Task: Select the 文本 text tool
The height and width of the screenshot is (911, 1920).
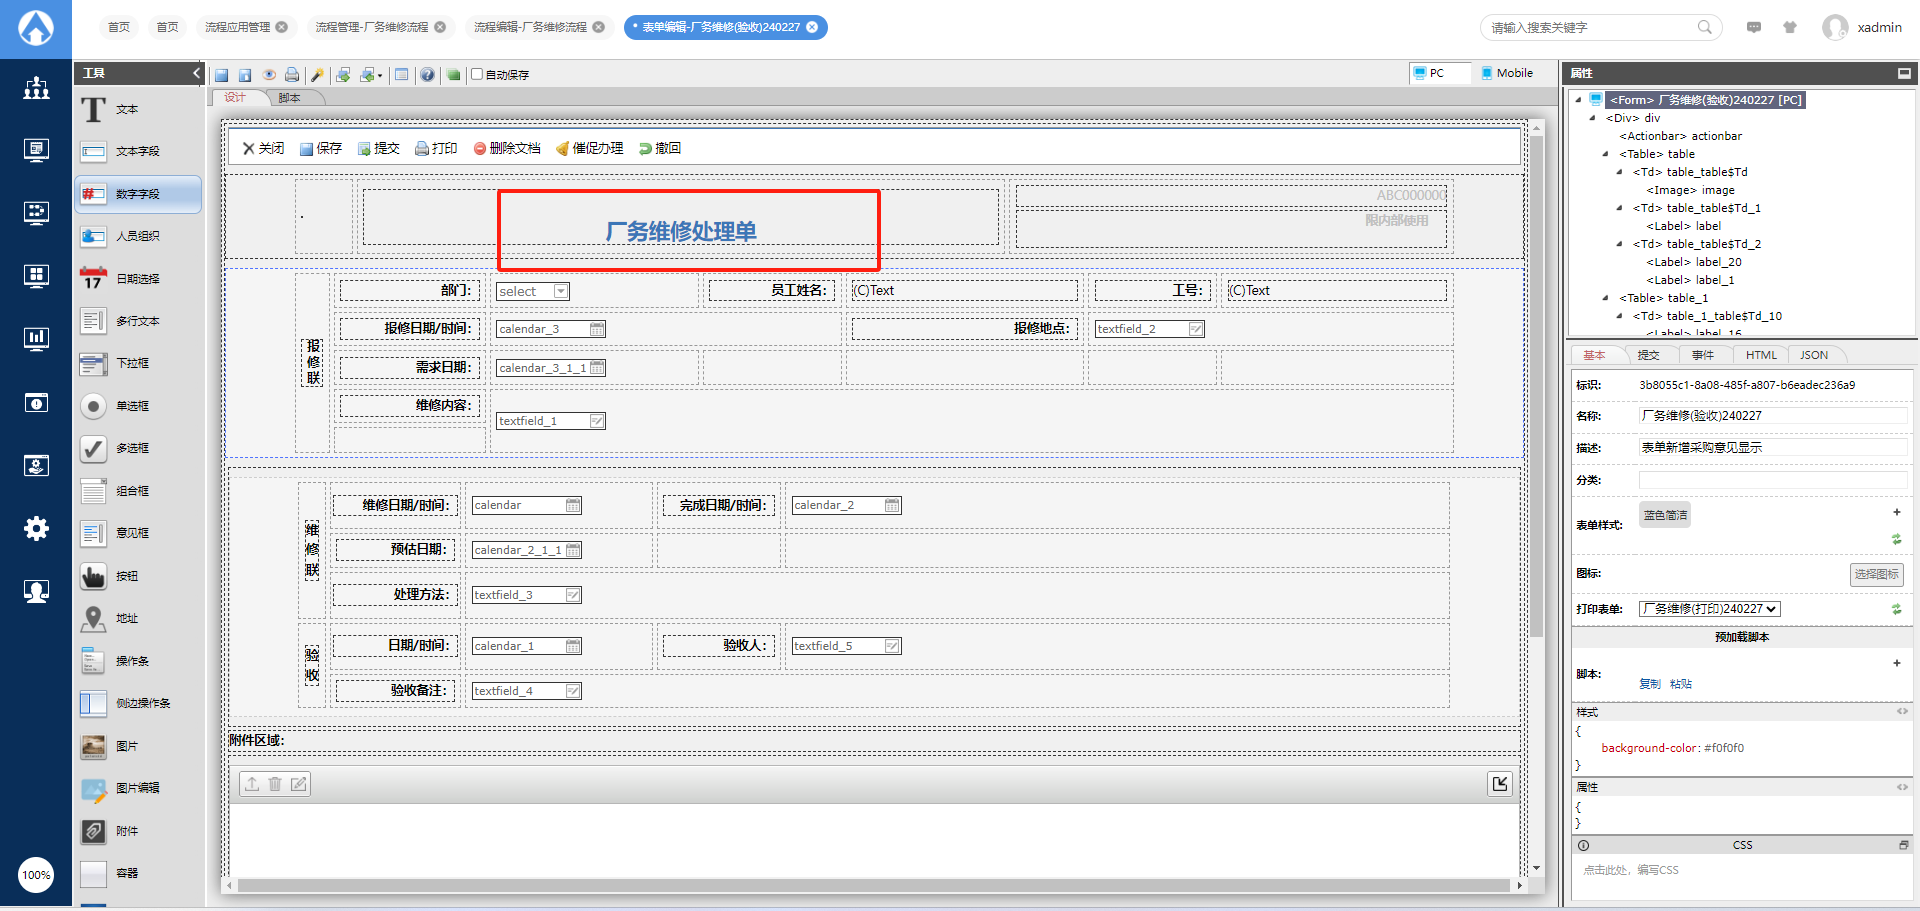Action: (138, 109)
